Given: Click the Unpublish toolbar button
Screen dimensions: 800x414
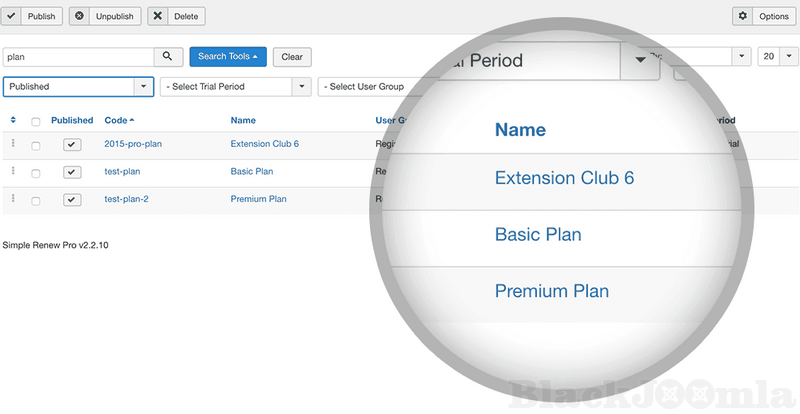Looking at the screenshot, I should [x=105, y=16].
